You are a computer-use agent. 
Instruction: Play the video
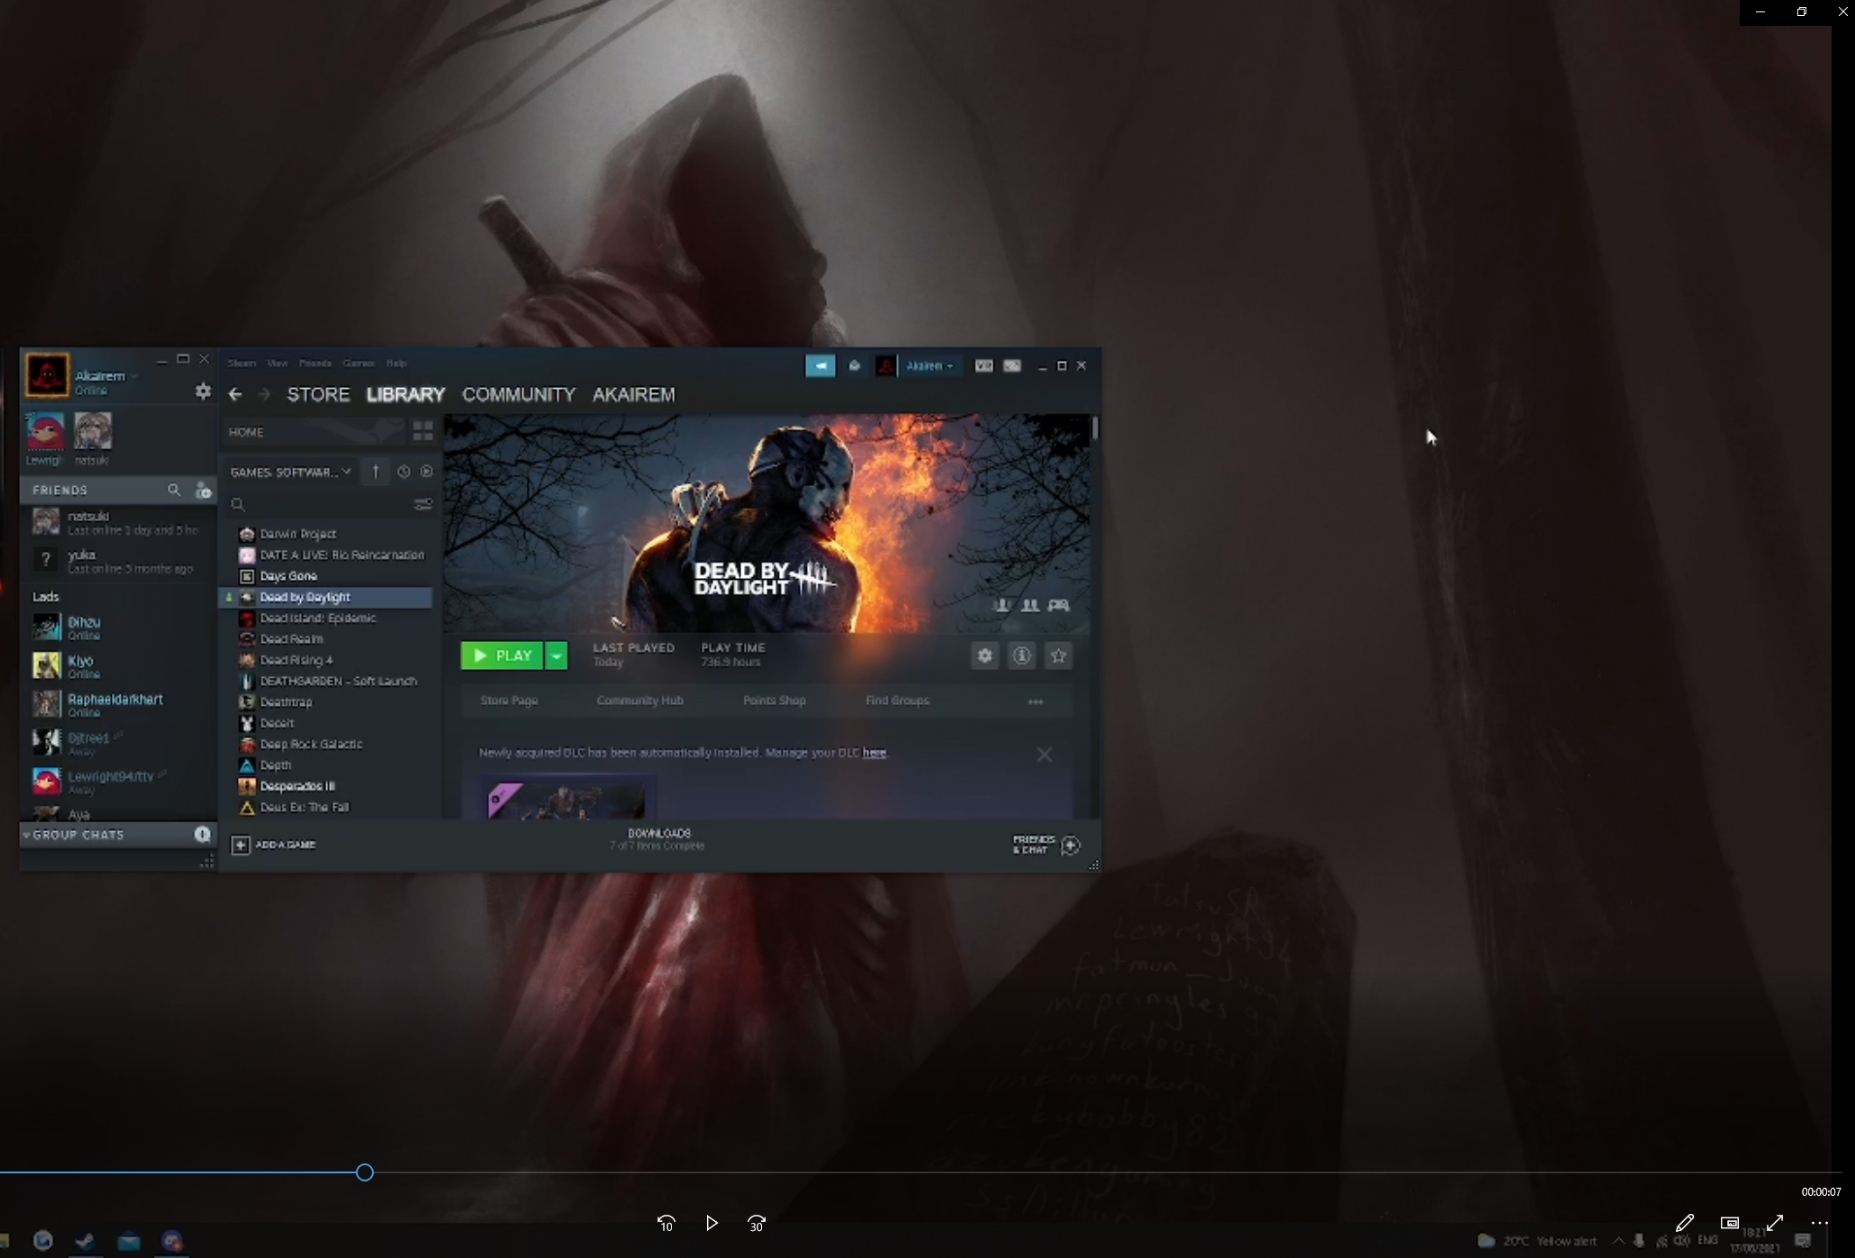(712, 1223)
